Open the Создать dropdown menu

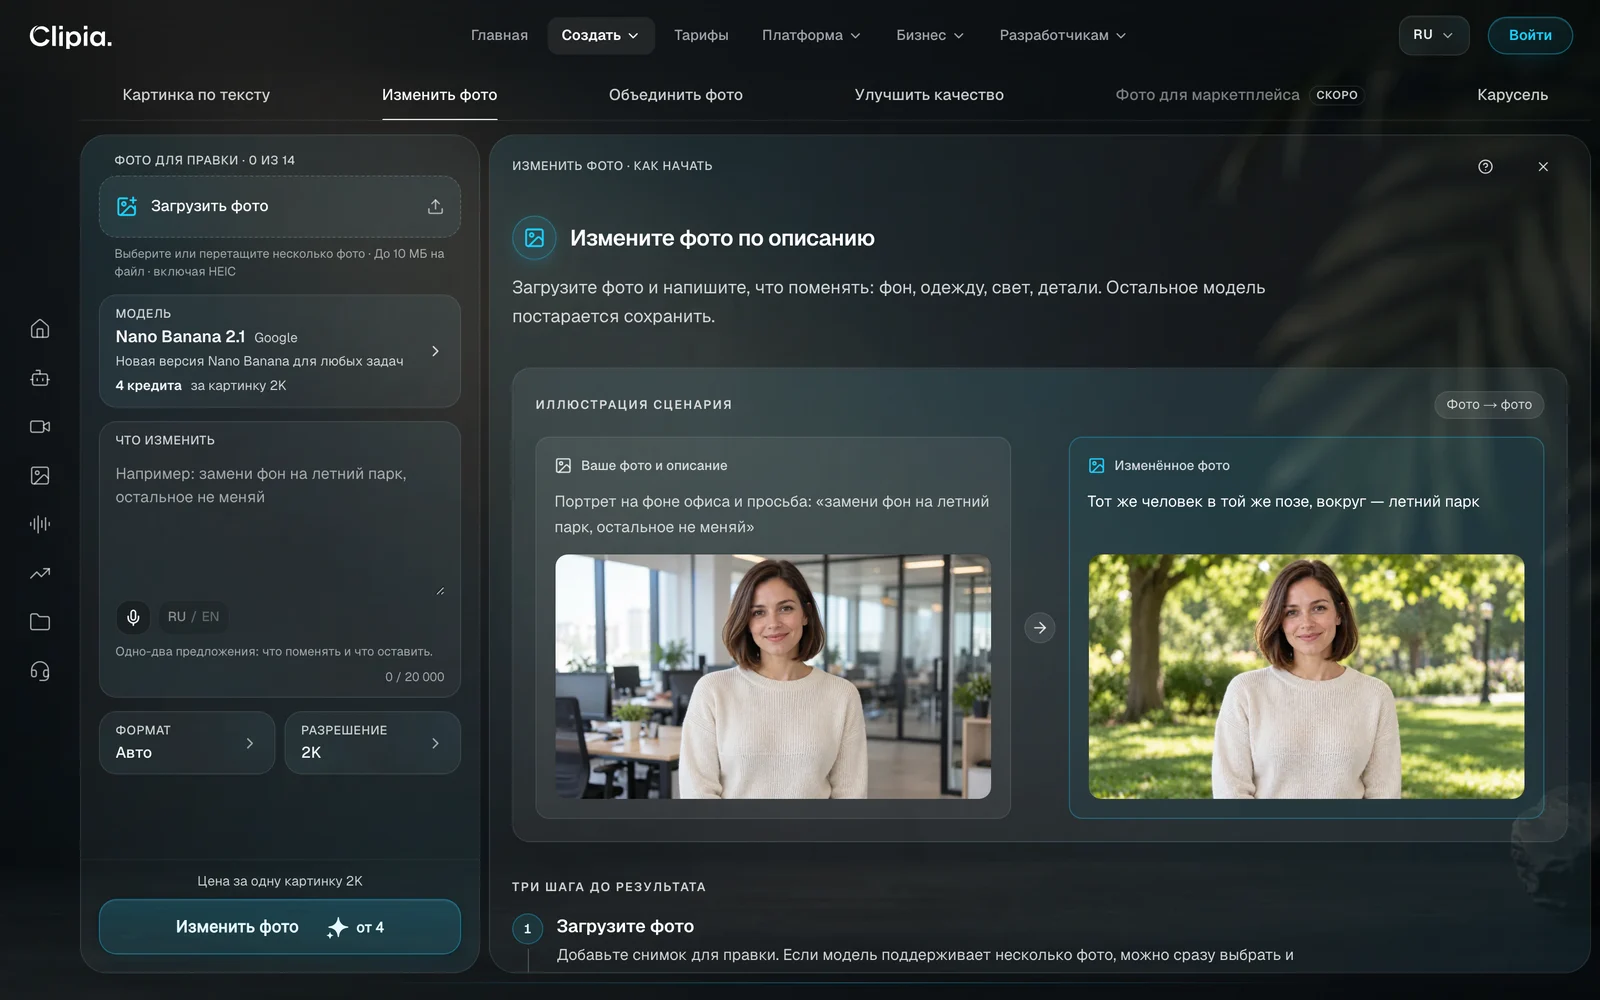[x=600, y=35]
